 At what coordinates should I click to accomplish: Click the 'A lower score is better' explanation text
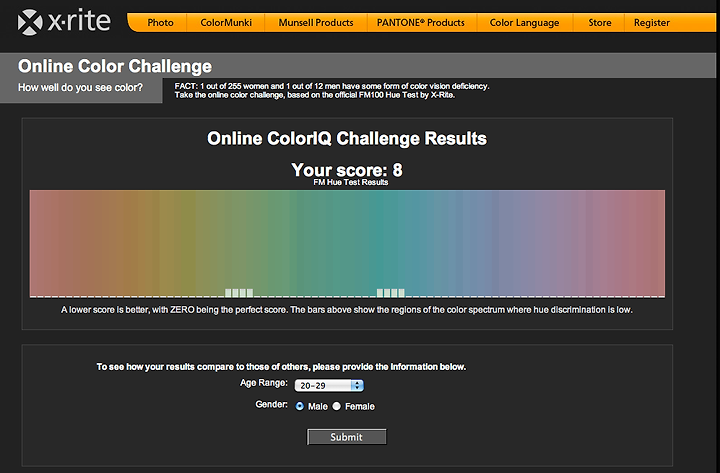(x=347, y=310)
